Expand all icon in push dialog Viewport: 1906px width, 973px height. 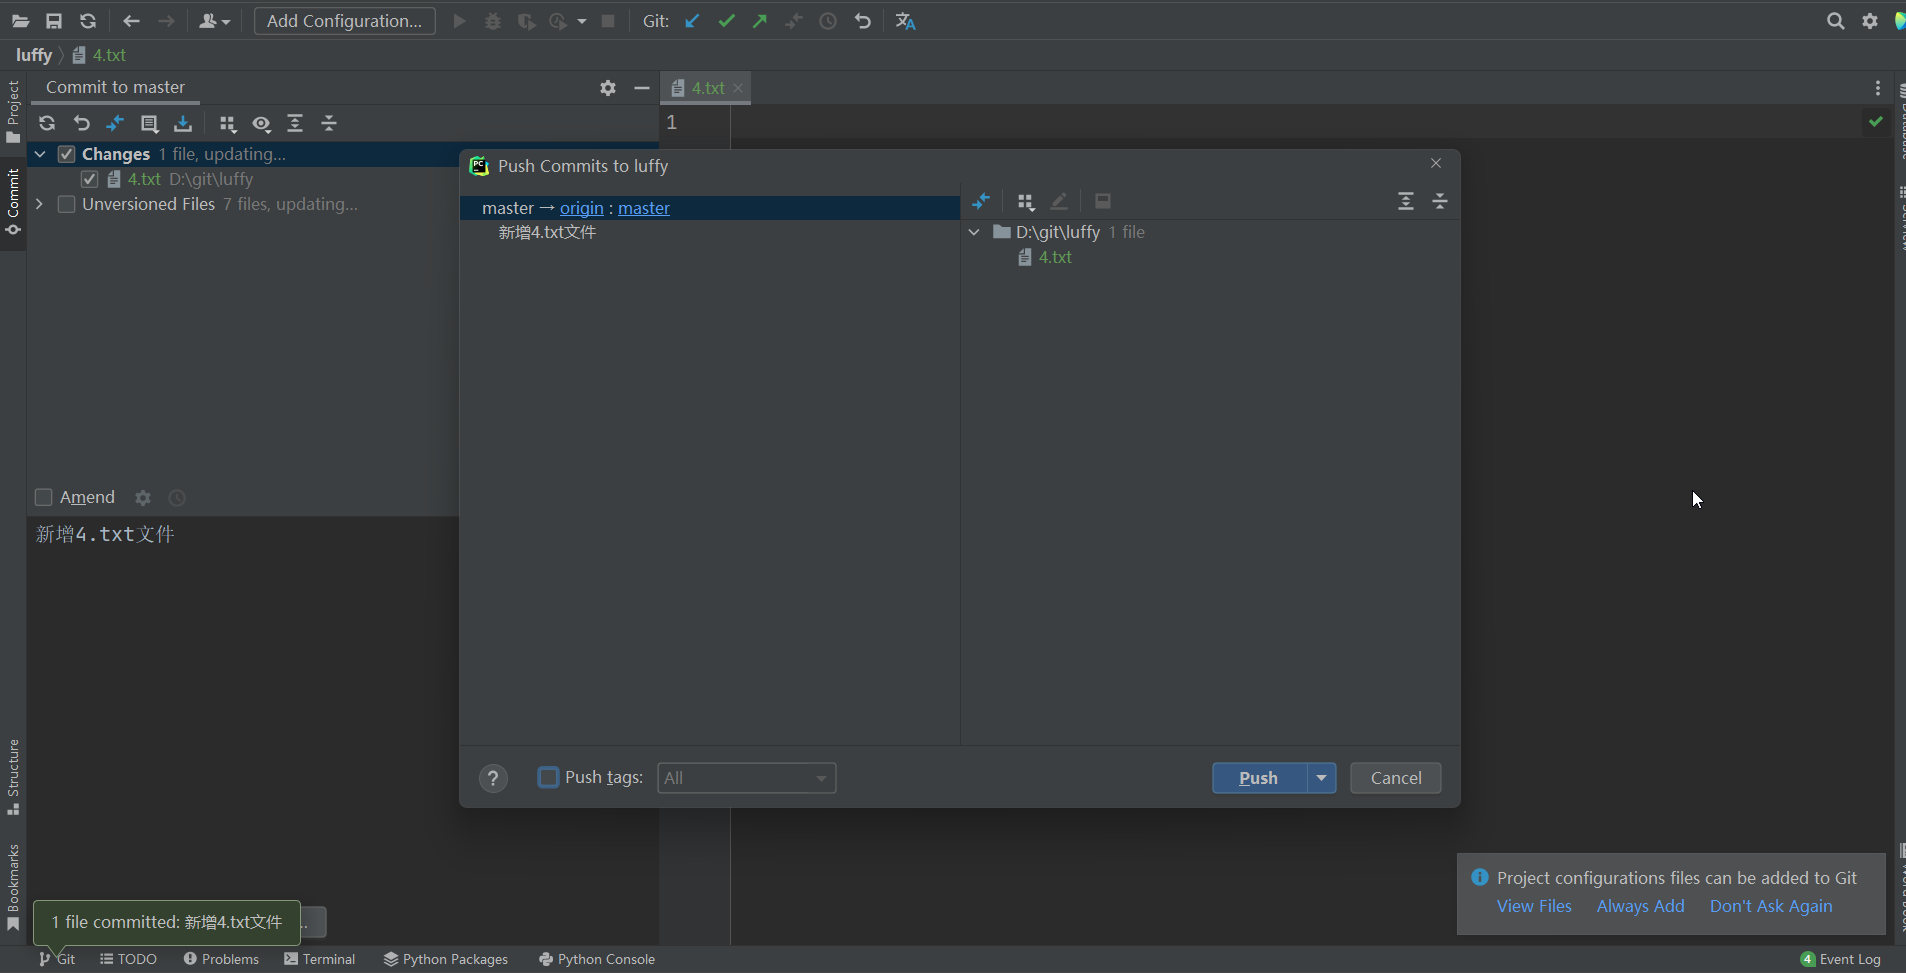[x=1406, y=201]
